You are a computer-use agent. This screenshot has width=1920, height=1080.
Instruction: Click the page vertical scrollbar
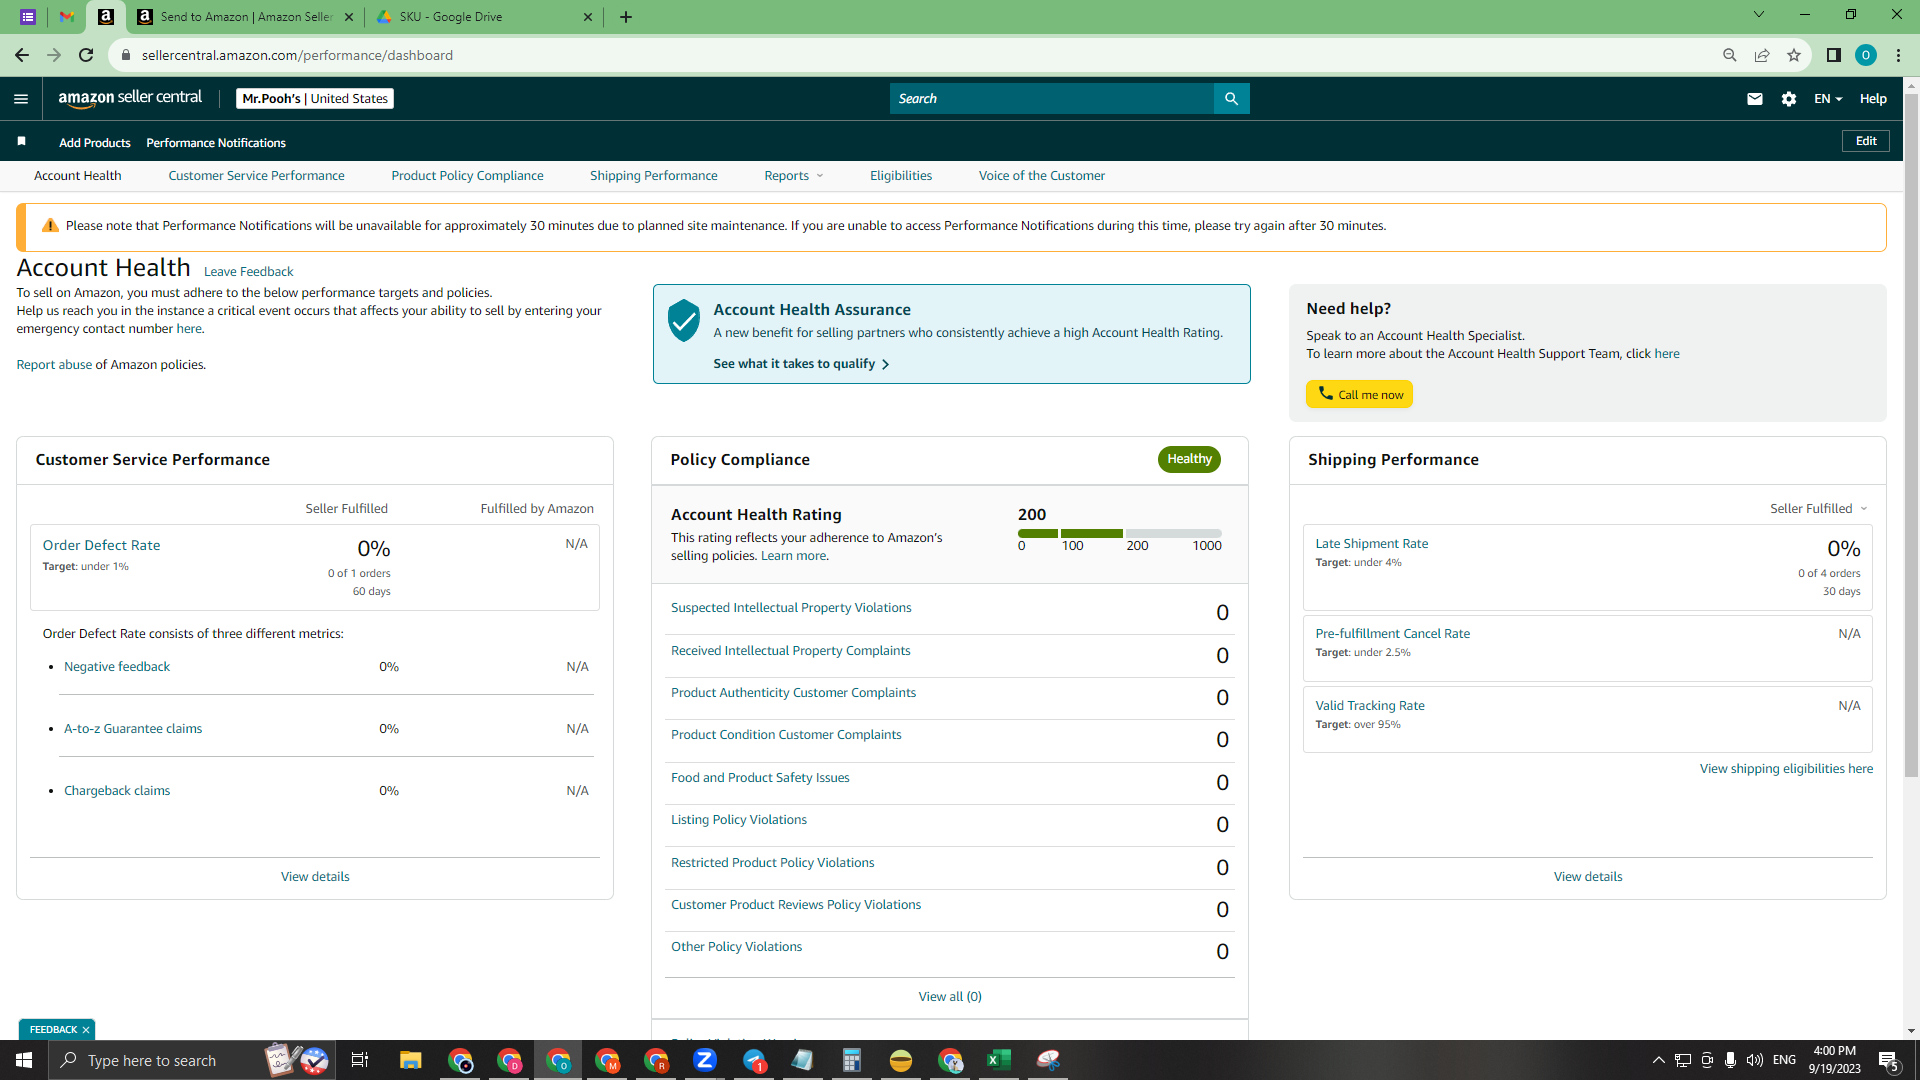tap(1911, 435)
